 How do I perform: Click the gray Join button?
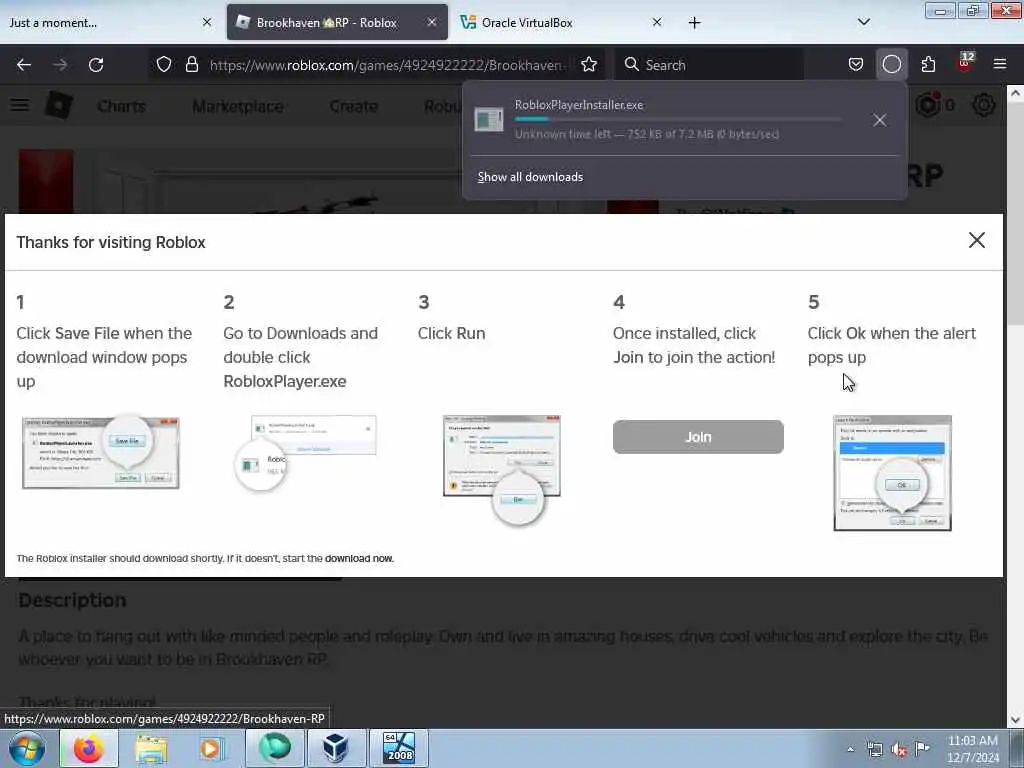pos(697,437)
